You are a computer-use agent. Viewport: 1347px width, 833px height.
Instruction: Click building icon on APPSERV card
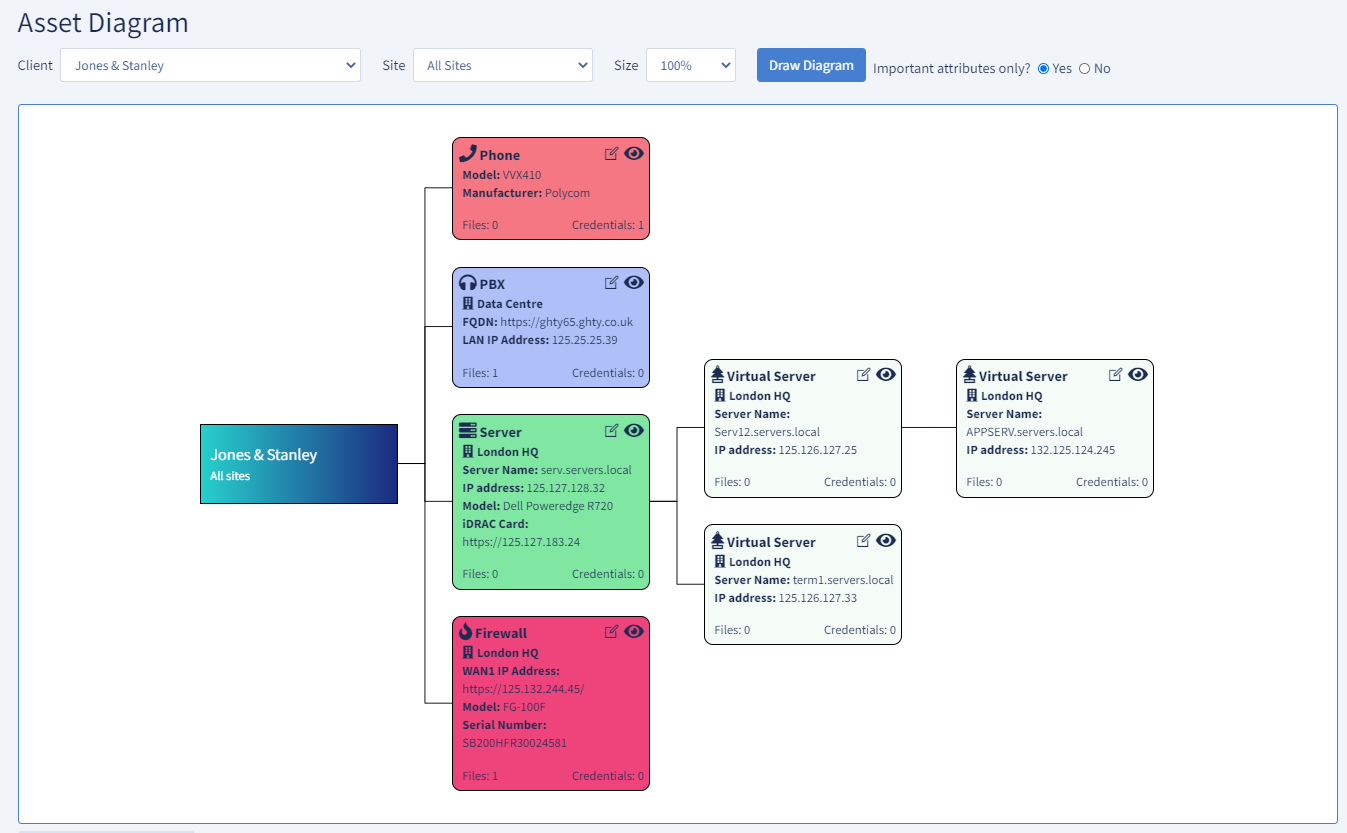click(x=971, y=395)
